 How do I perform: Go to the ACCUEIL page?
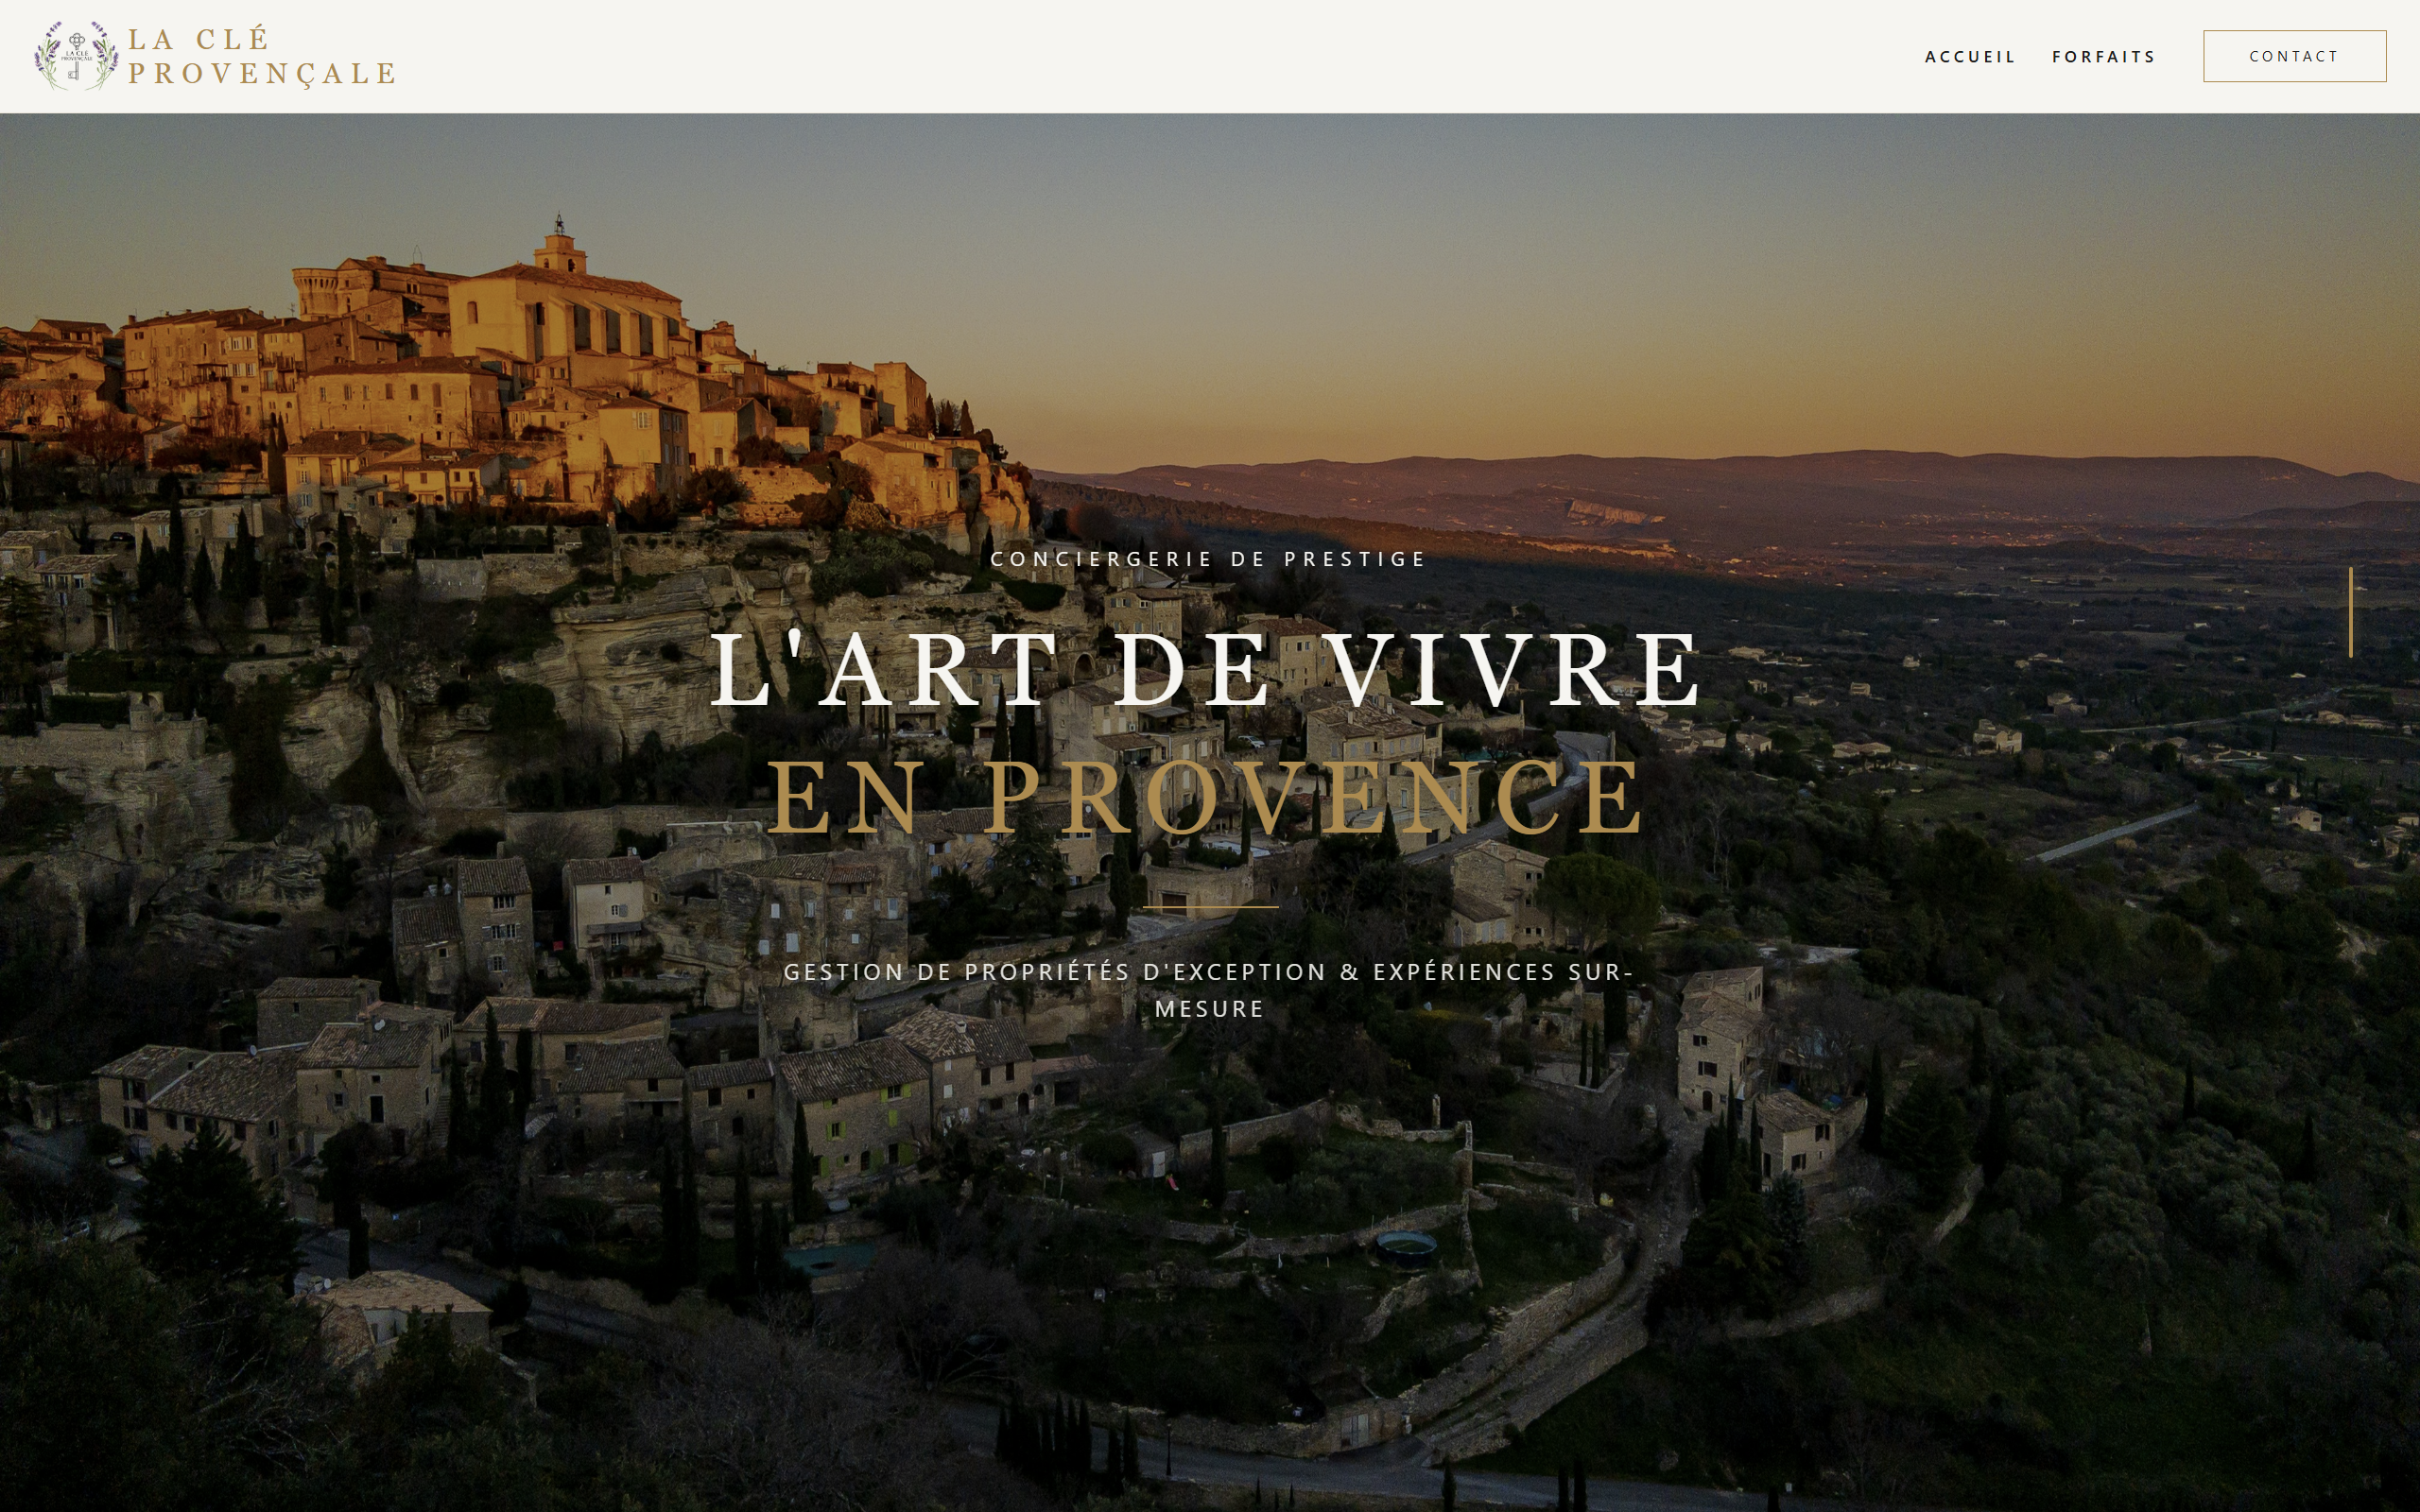tap(1970, 57)
